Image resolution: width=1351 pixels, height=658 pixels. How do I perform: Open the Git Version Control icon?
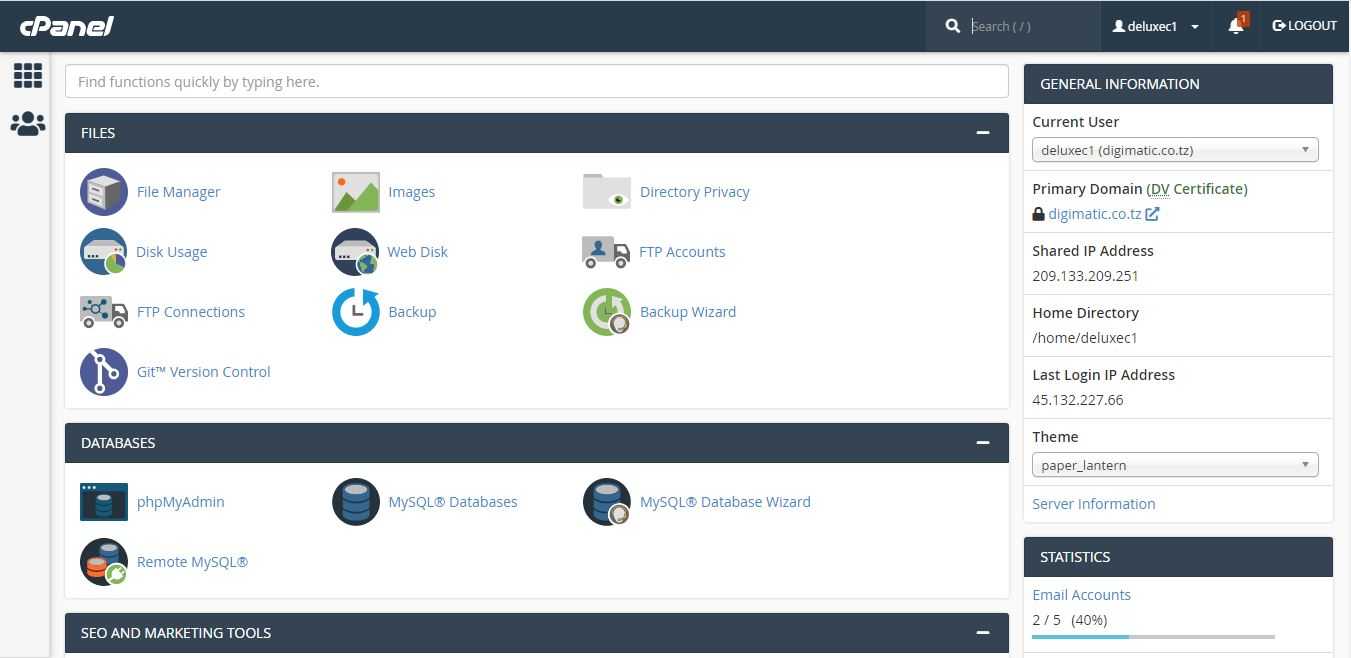pos(104,372)
